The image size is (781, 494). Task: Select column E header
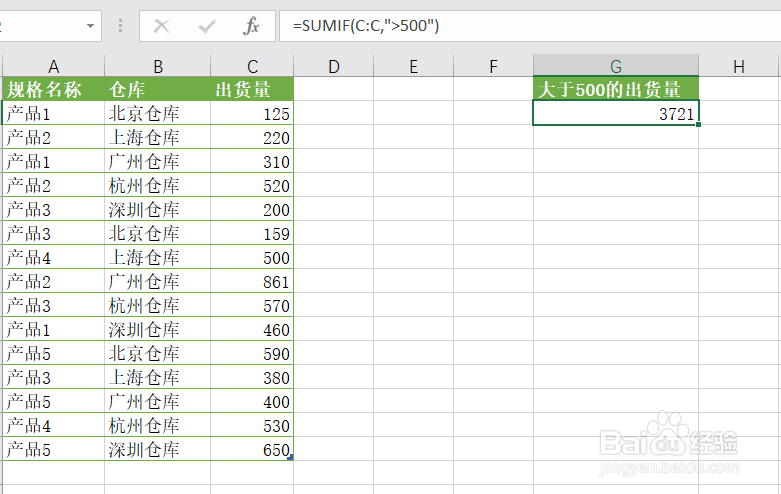(413, 66)
